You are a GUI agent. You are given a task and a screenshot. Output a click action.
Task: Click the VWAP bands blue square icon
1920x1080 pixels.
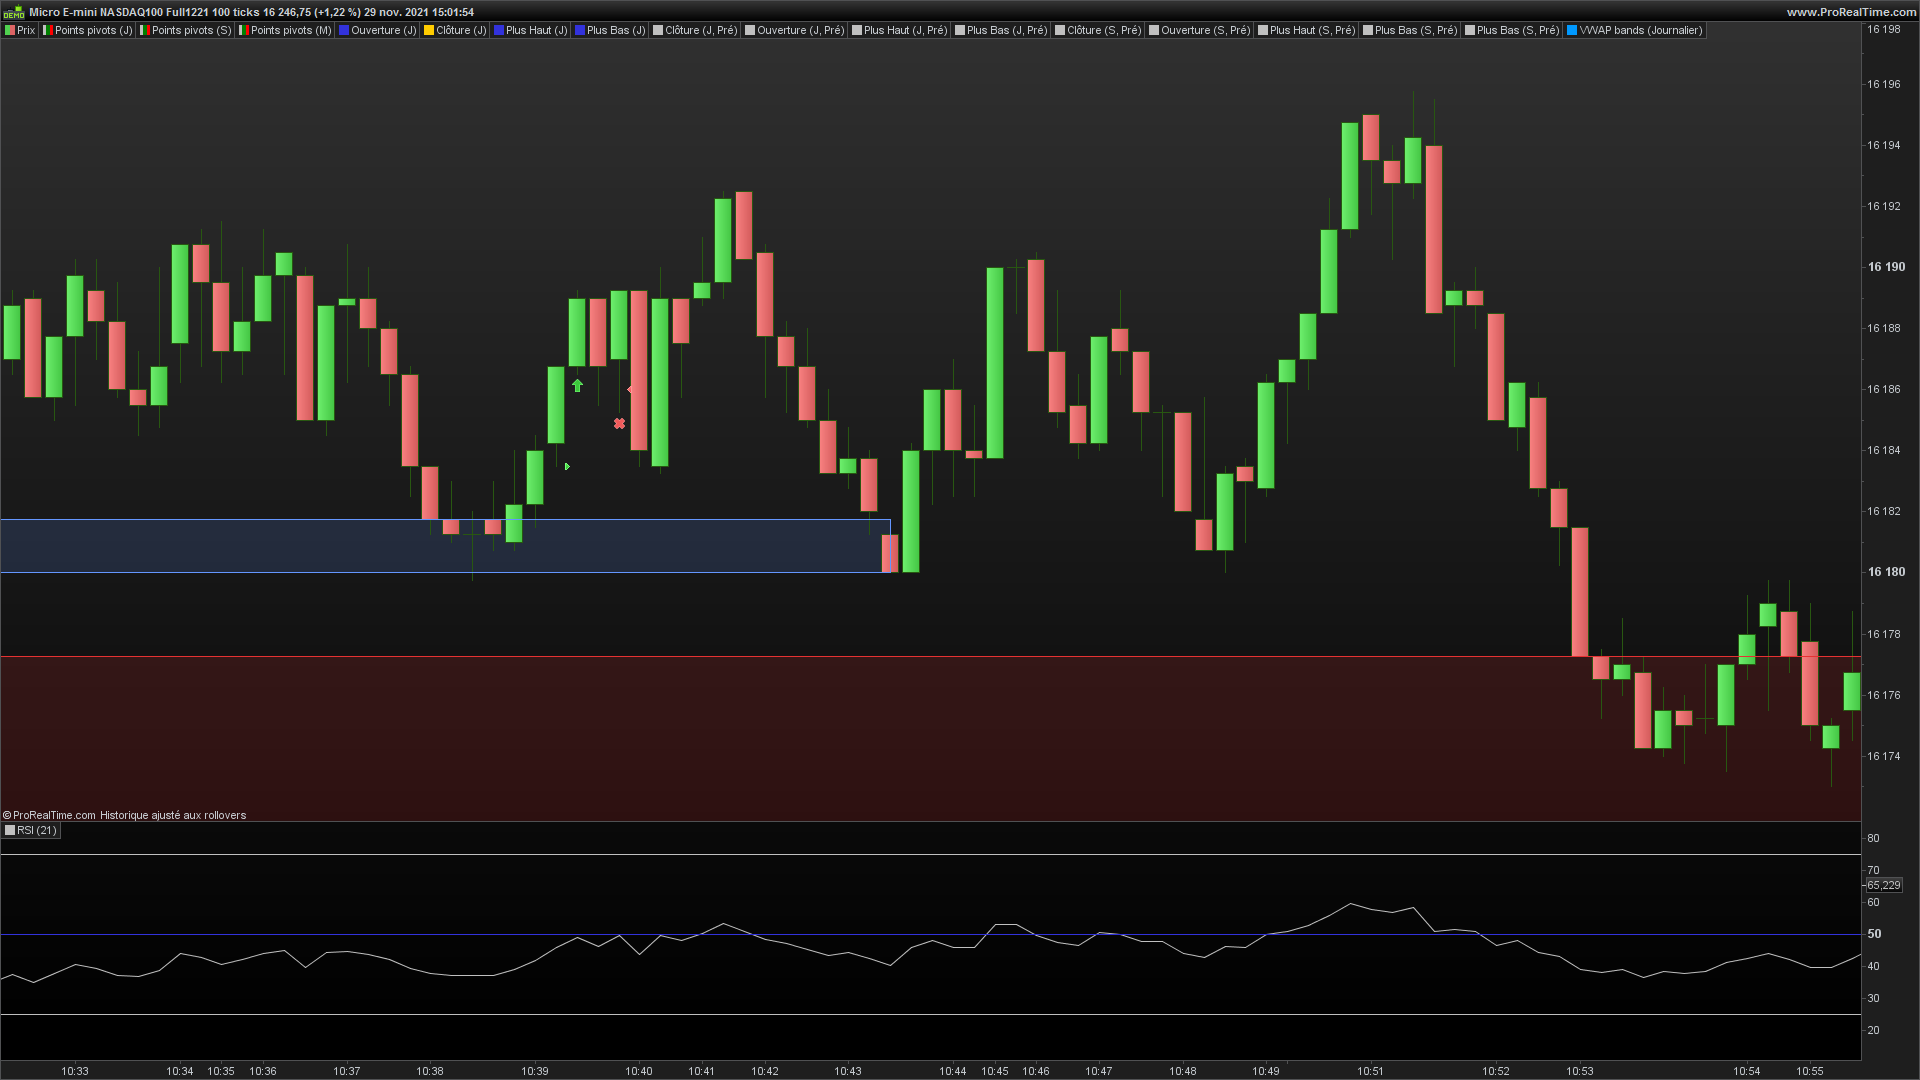(x=1572, y=31)
